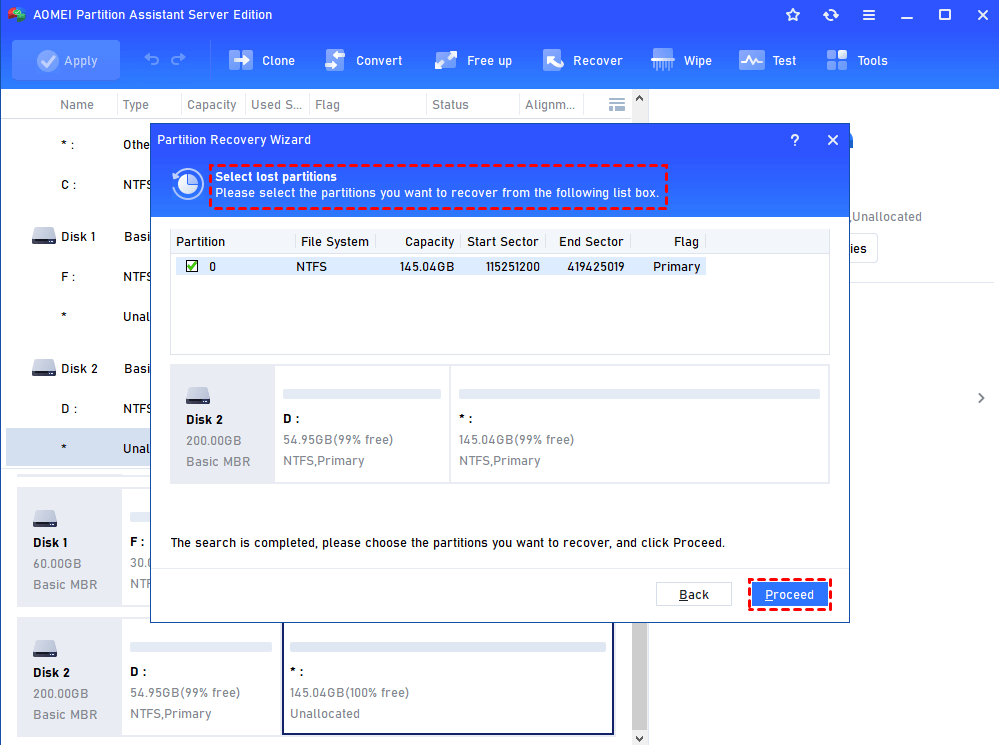Screen dimensions: 999x745
Task: Click Disk 2 icon in bottom disk map
Action: click(45, 649)
